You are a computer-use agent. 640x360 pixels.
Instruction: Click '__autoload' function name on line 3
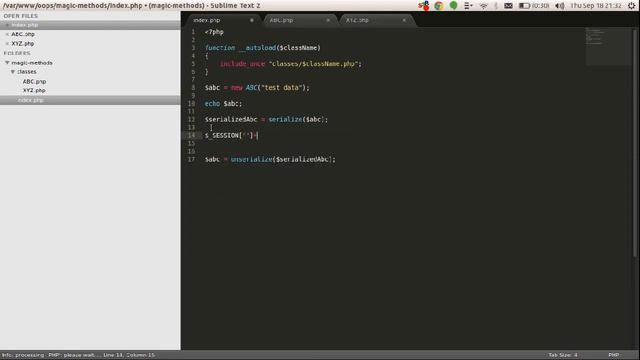[x=258, y=48]
